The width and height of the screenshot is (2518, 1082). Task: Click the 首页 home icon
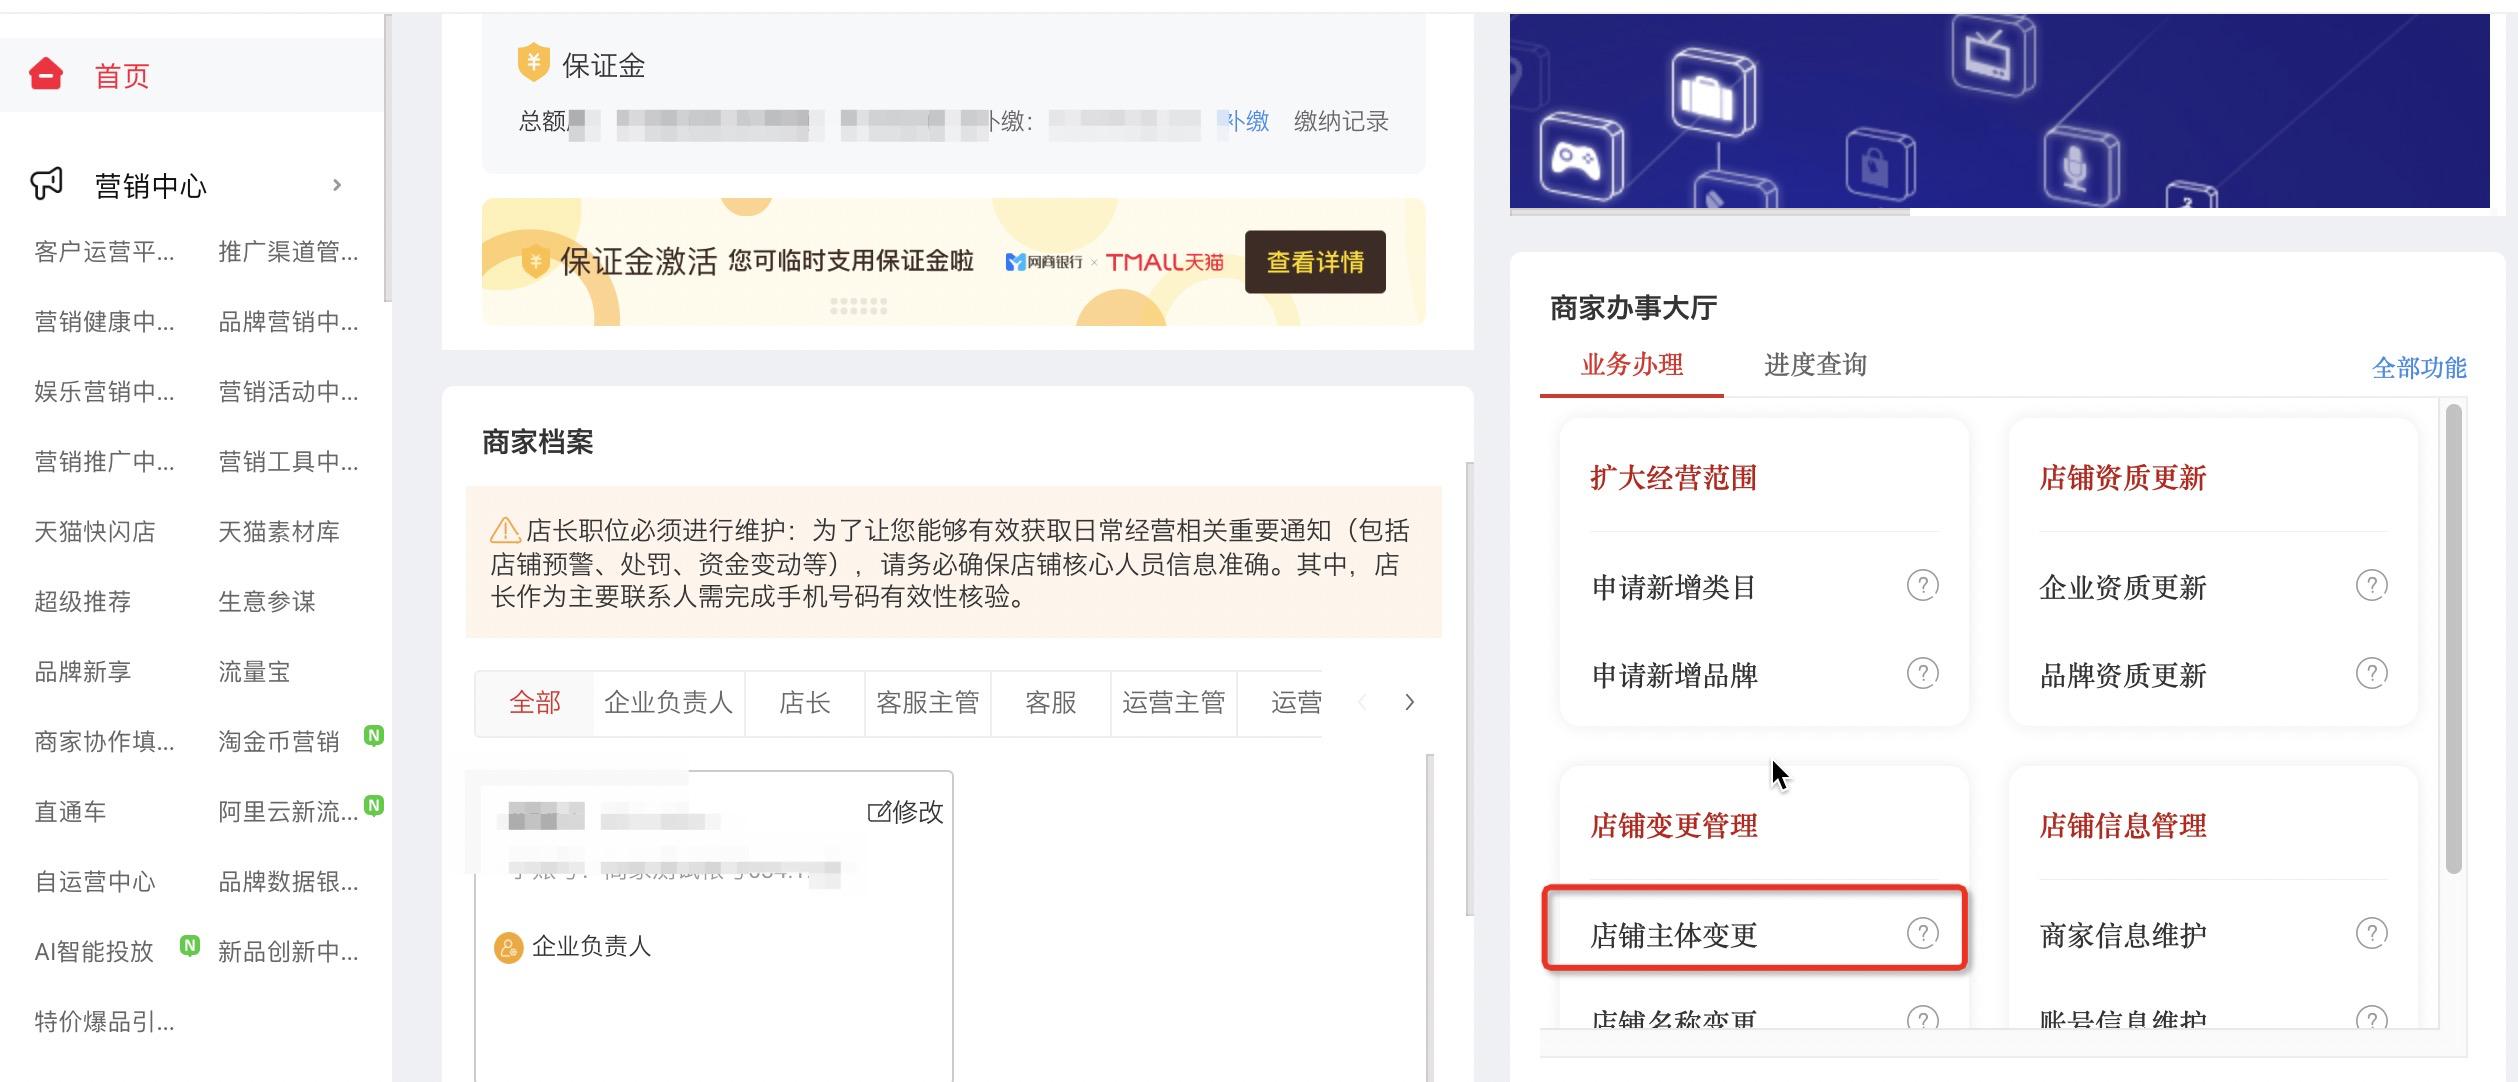[x=45, y=73]
